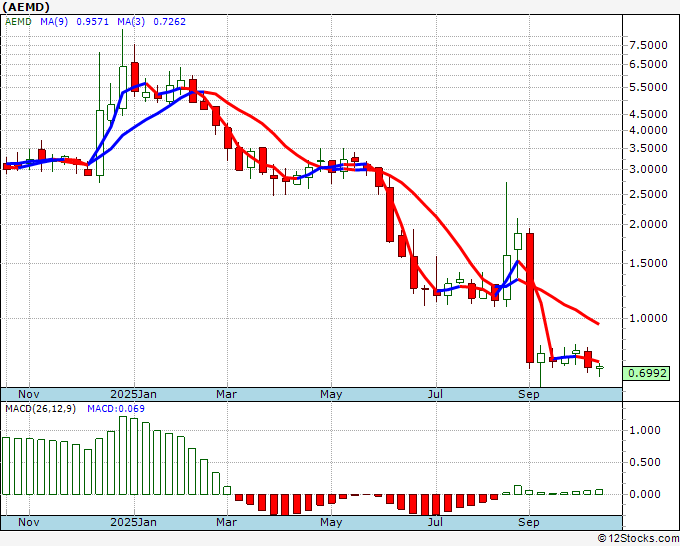The height and width of the screenshot is (546, 680).
Task: Click 2025Jan on the MACD time axis
Action: 134,522
